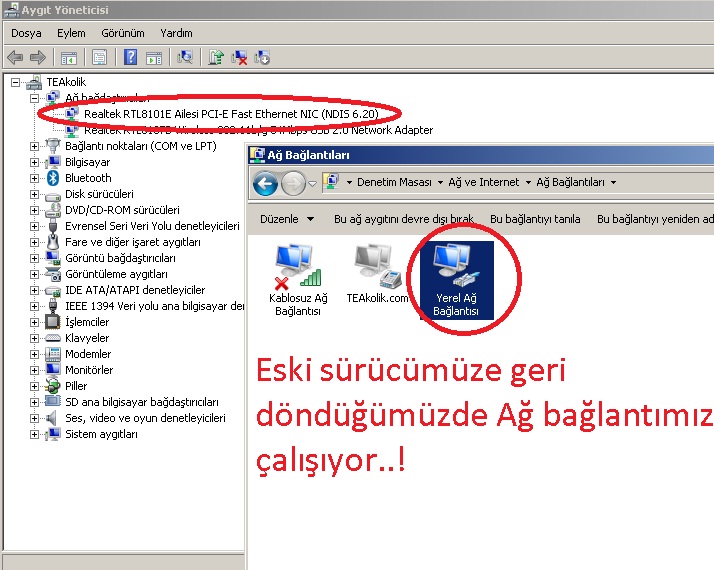
Task: Expand the Klavyeler tree node
Action: [34, 338]
